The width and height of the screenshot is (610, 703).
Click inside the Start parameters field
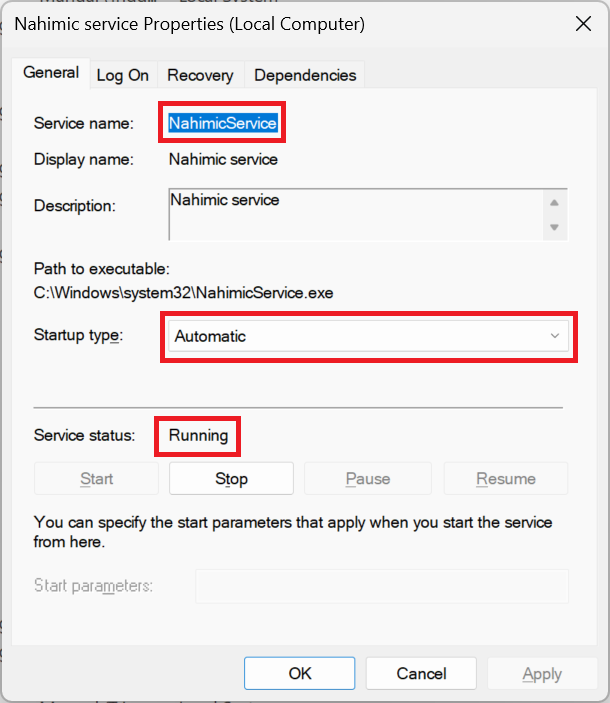pos(381,586)
